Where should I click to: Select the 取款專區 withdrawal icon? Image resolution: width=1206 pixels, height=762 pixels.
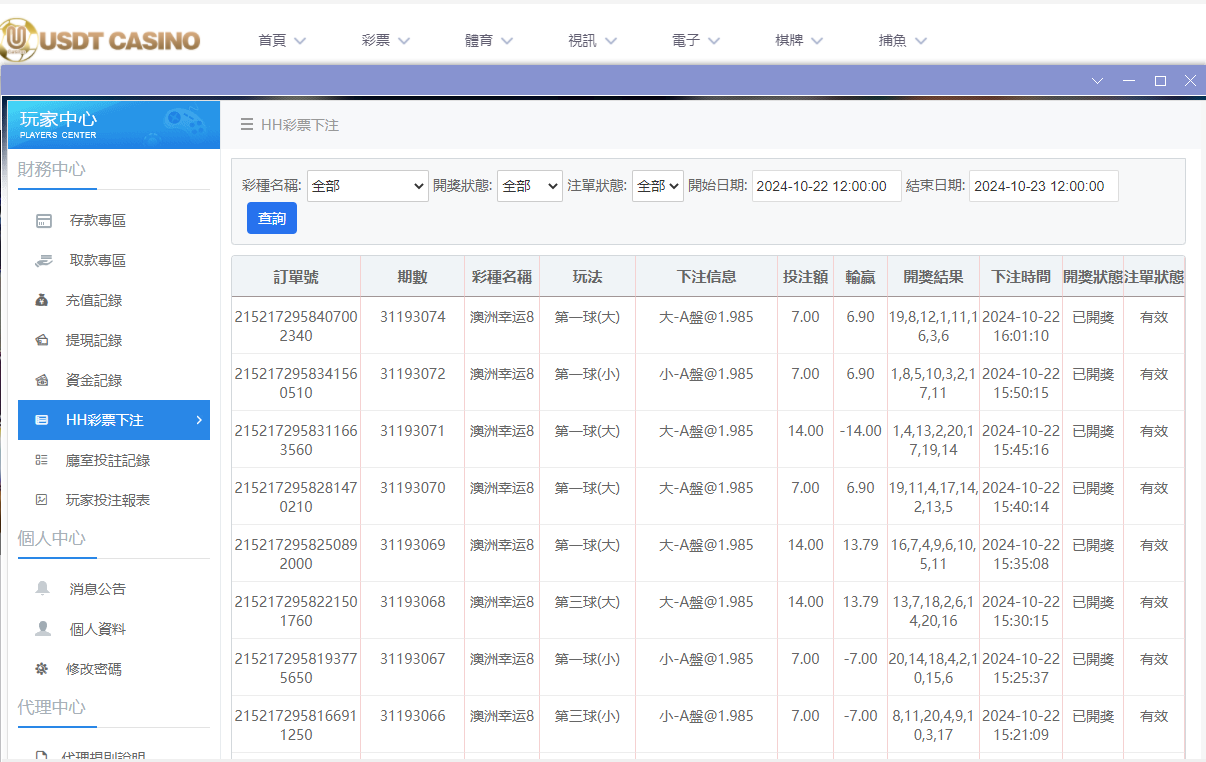[x=43, y=260]
